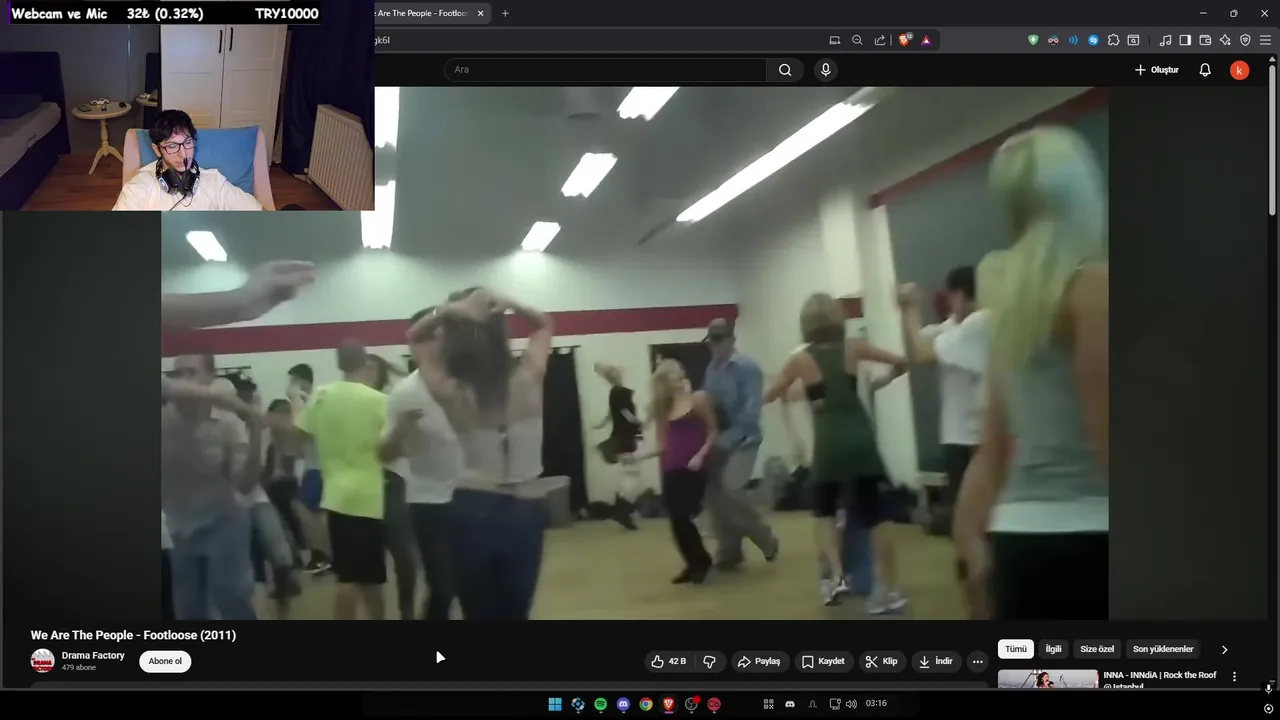Click the We Are The People video title

coord(133,635)
